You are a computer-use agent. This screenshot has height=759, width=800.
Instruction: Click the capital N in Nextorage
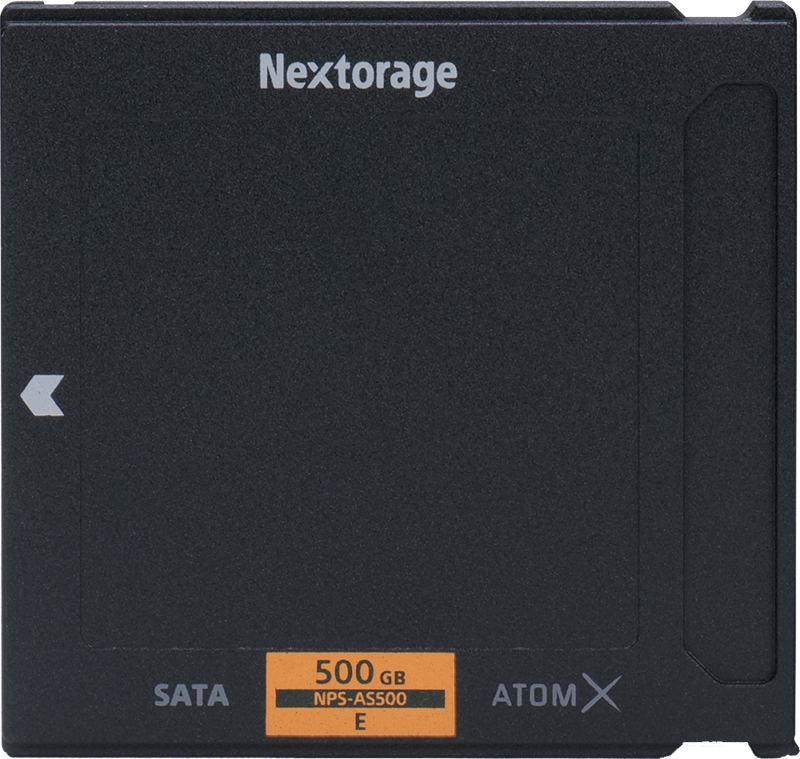[x=271, y=71]
